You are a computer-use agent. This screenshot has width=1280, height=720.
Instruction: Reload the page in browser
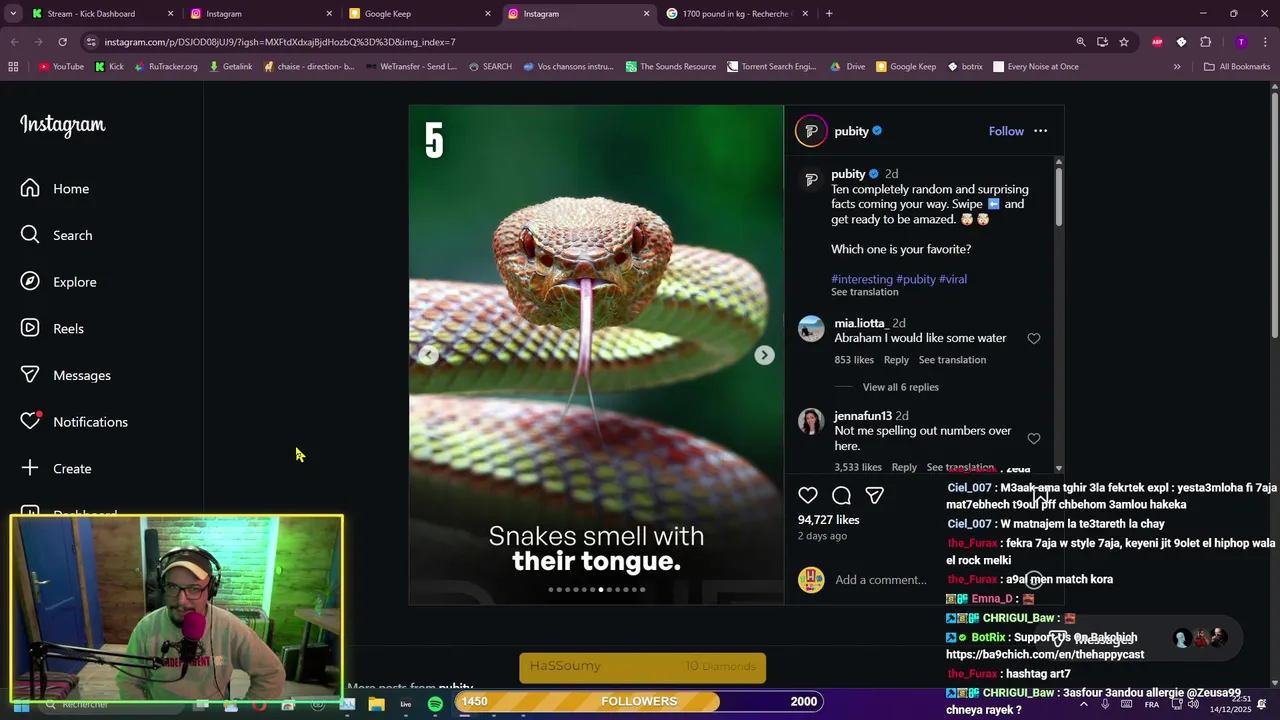point(62,42)
